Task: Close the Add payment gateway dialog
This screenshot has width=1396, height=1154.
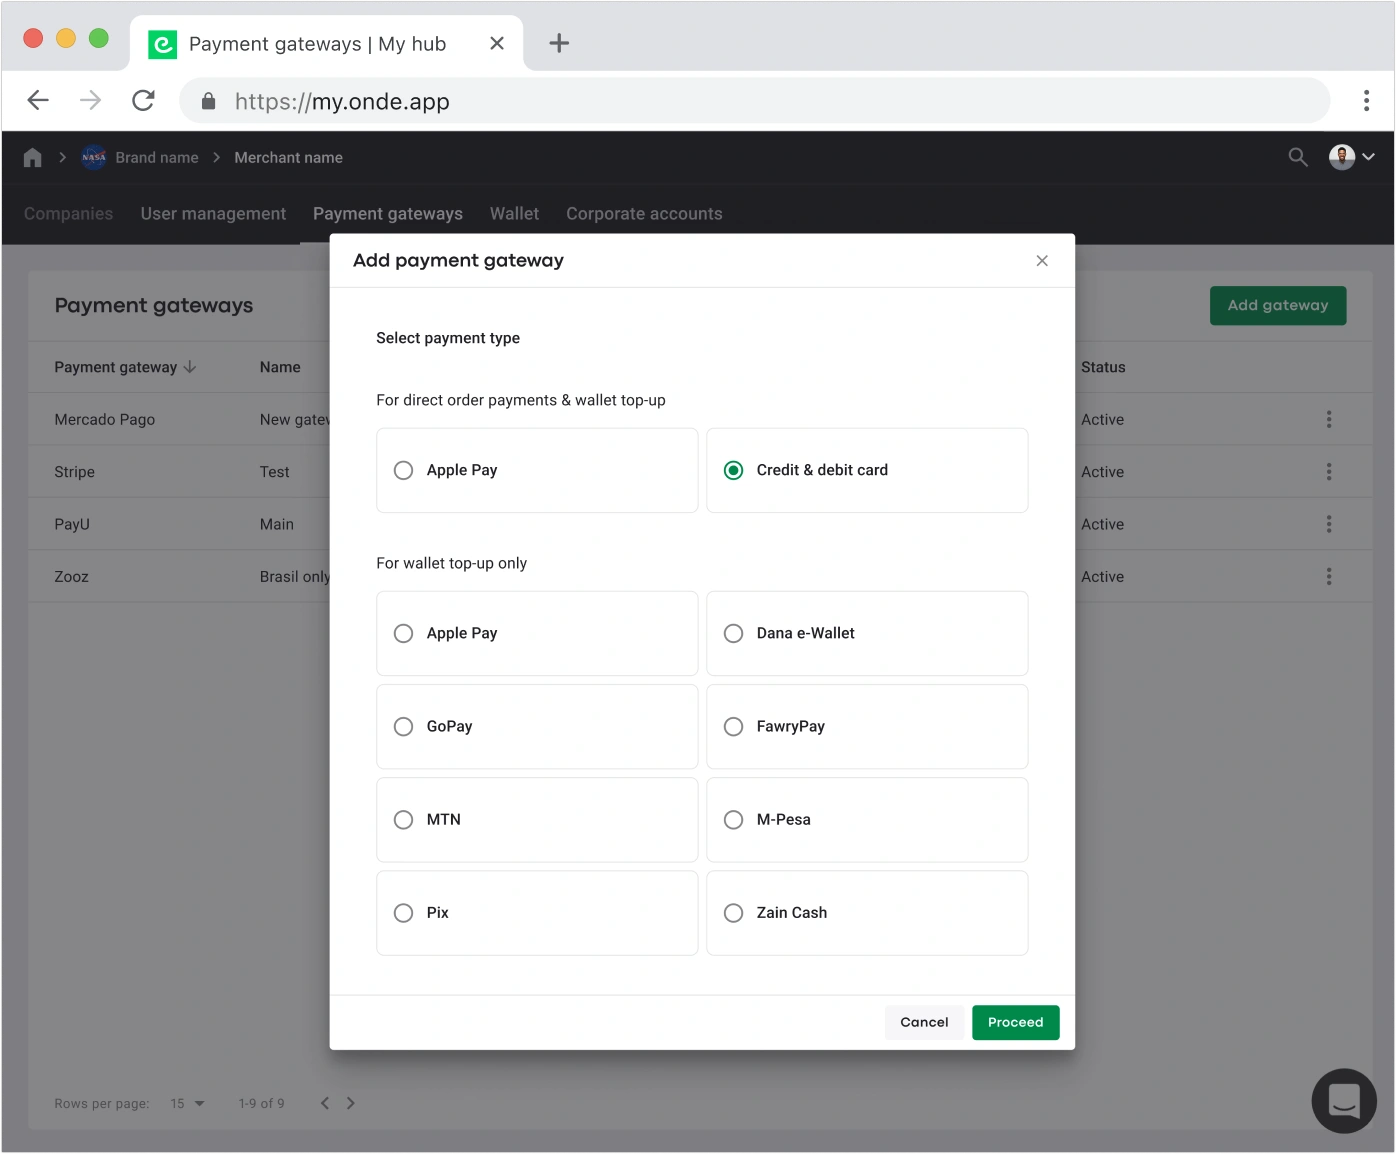Action: click(1042, 261)
